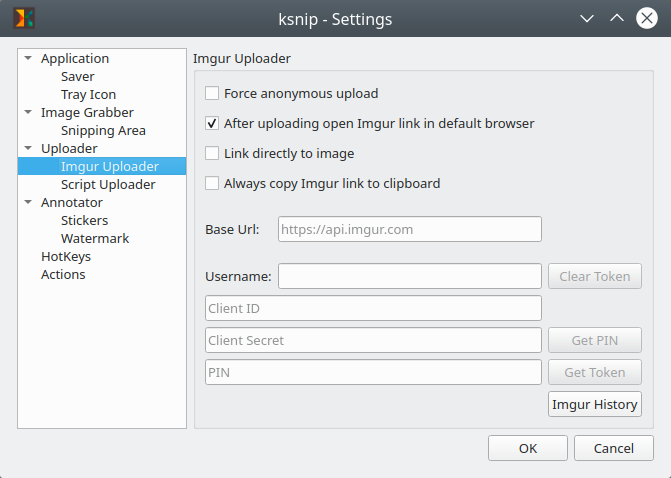Screen dimensions: 671x478
Task: Collapse the Uploader tree arrow
Action: tap(29, 149)
